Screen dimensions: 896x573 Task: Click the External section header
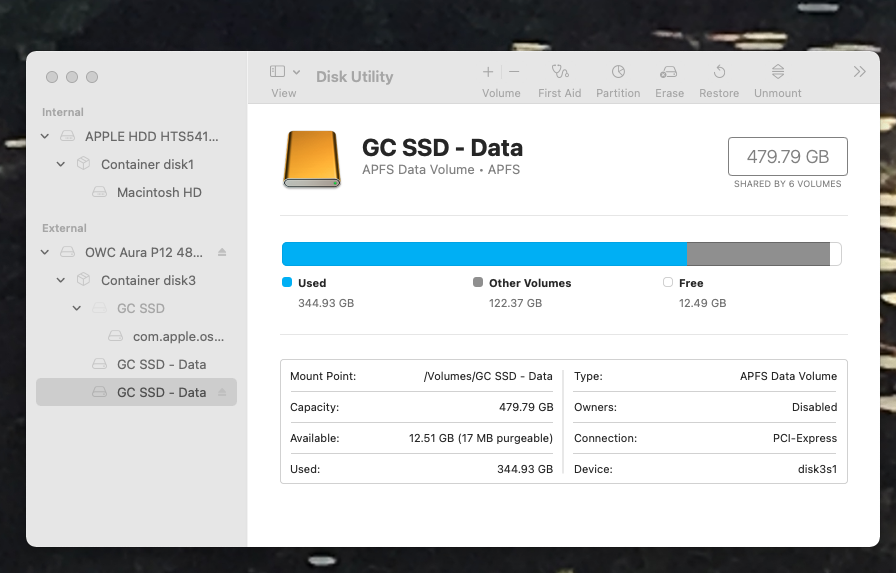pyautogui.click(x=64, y=229)
